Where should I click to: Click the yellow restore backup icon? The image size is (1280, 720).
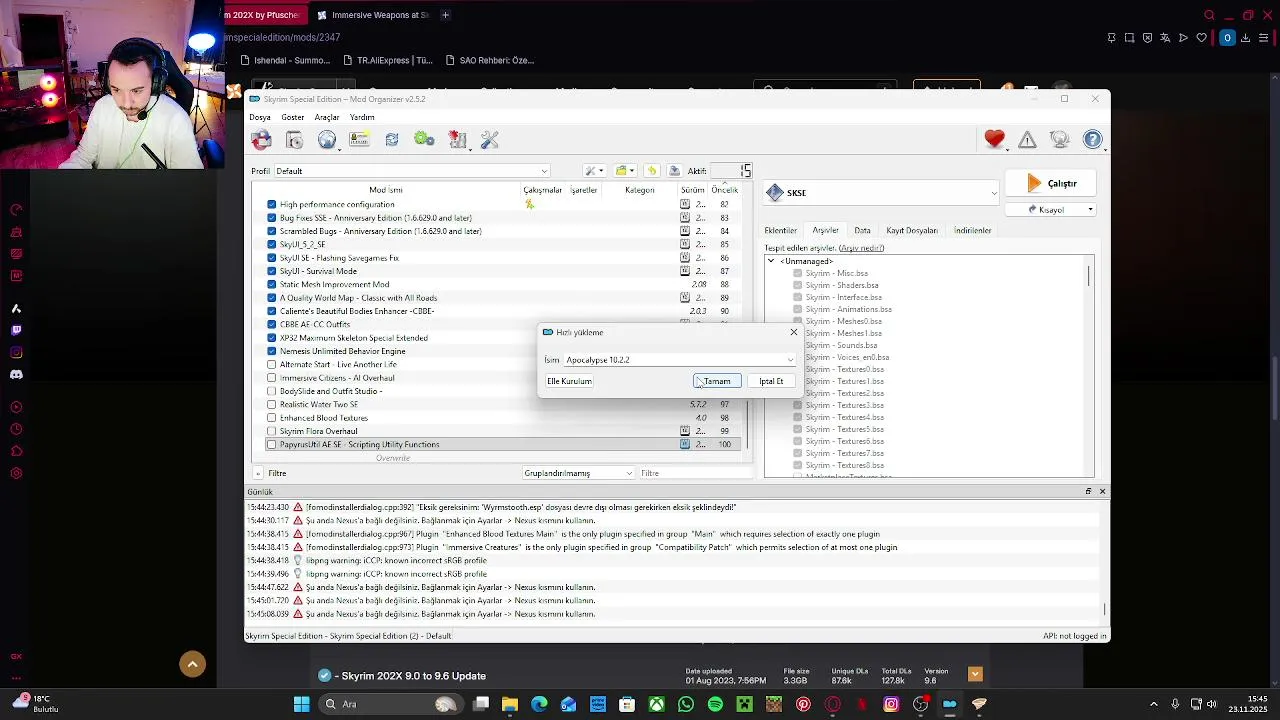652,171
